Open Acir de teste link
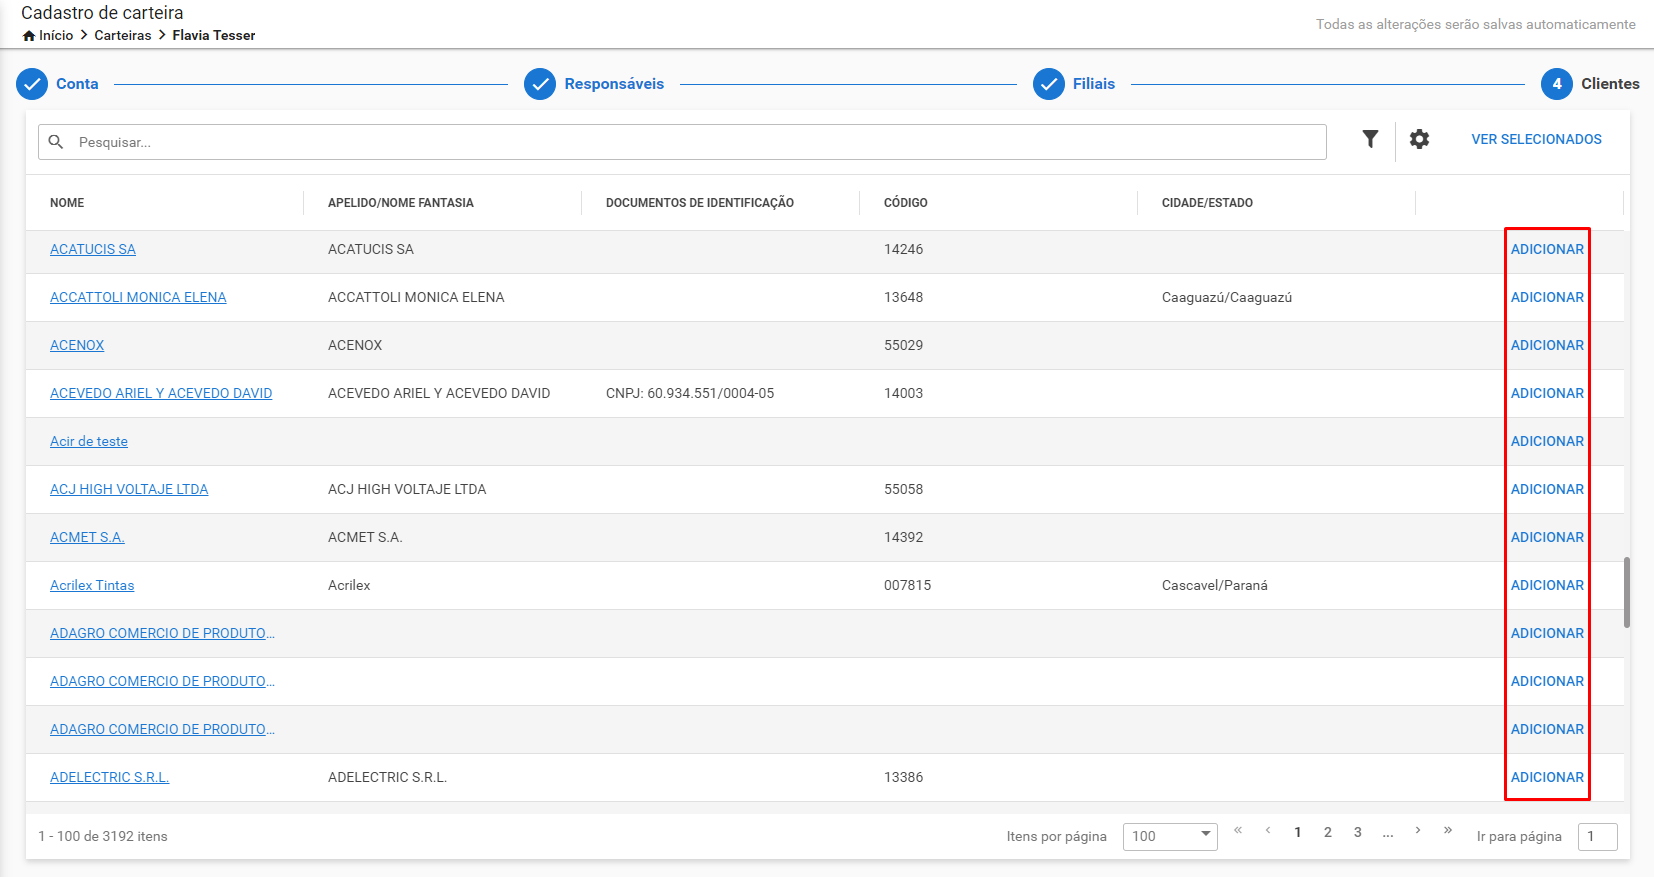 click(89, 441)
